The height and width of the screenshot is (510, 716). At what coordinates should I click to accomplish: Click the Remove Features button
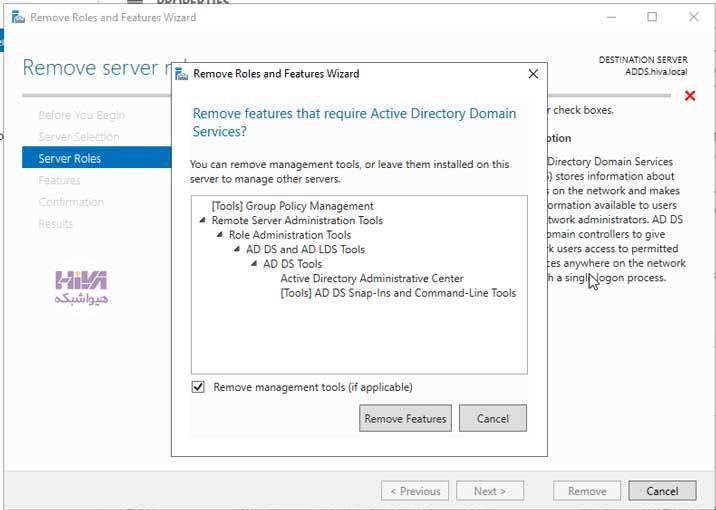(405, 418)
